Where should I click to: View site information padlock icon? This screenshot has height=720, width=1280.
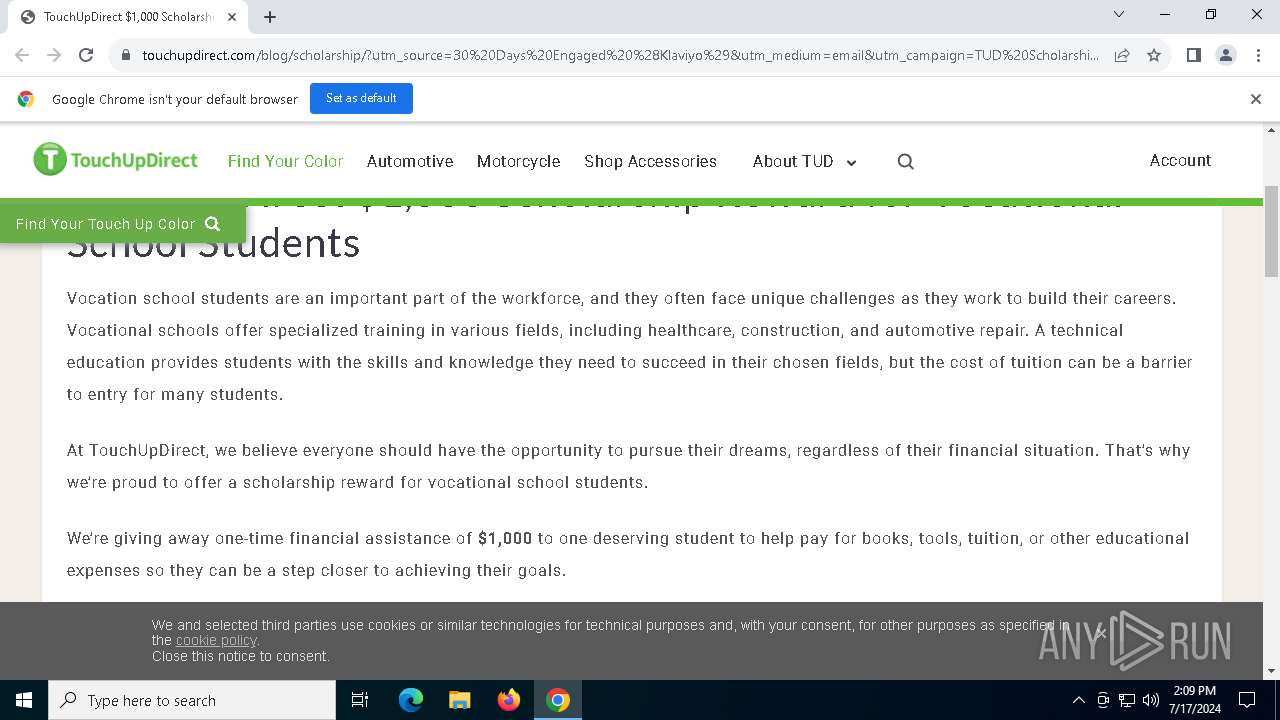126,55
